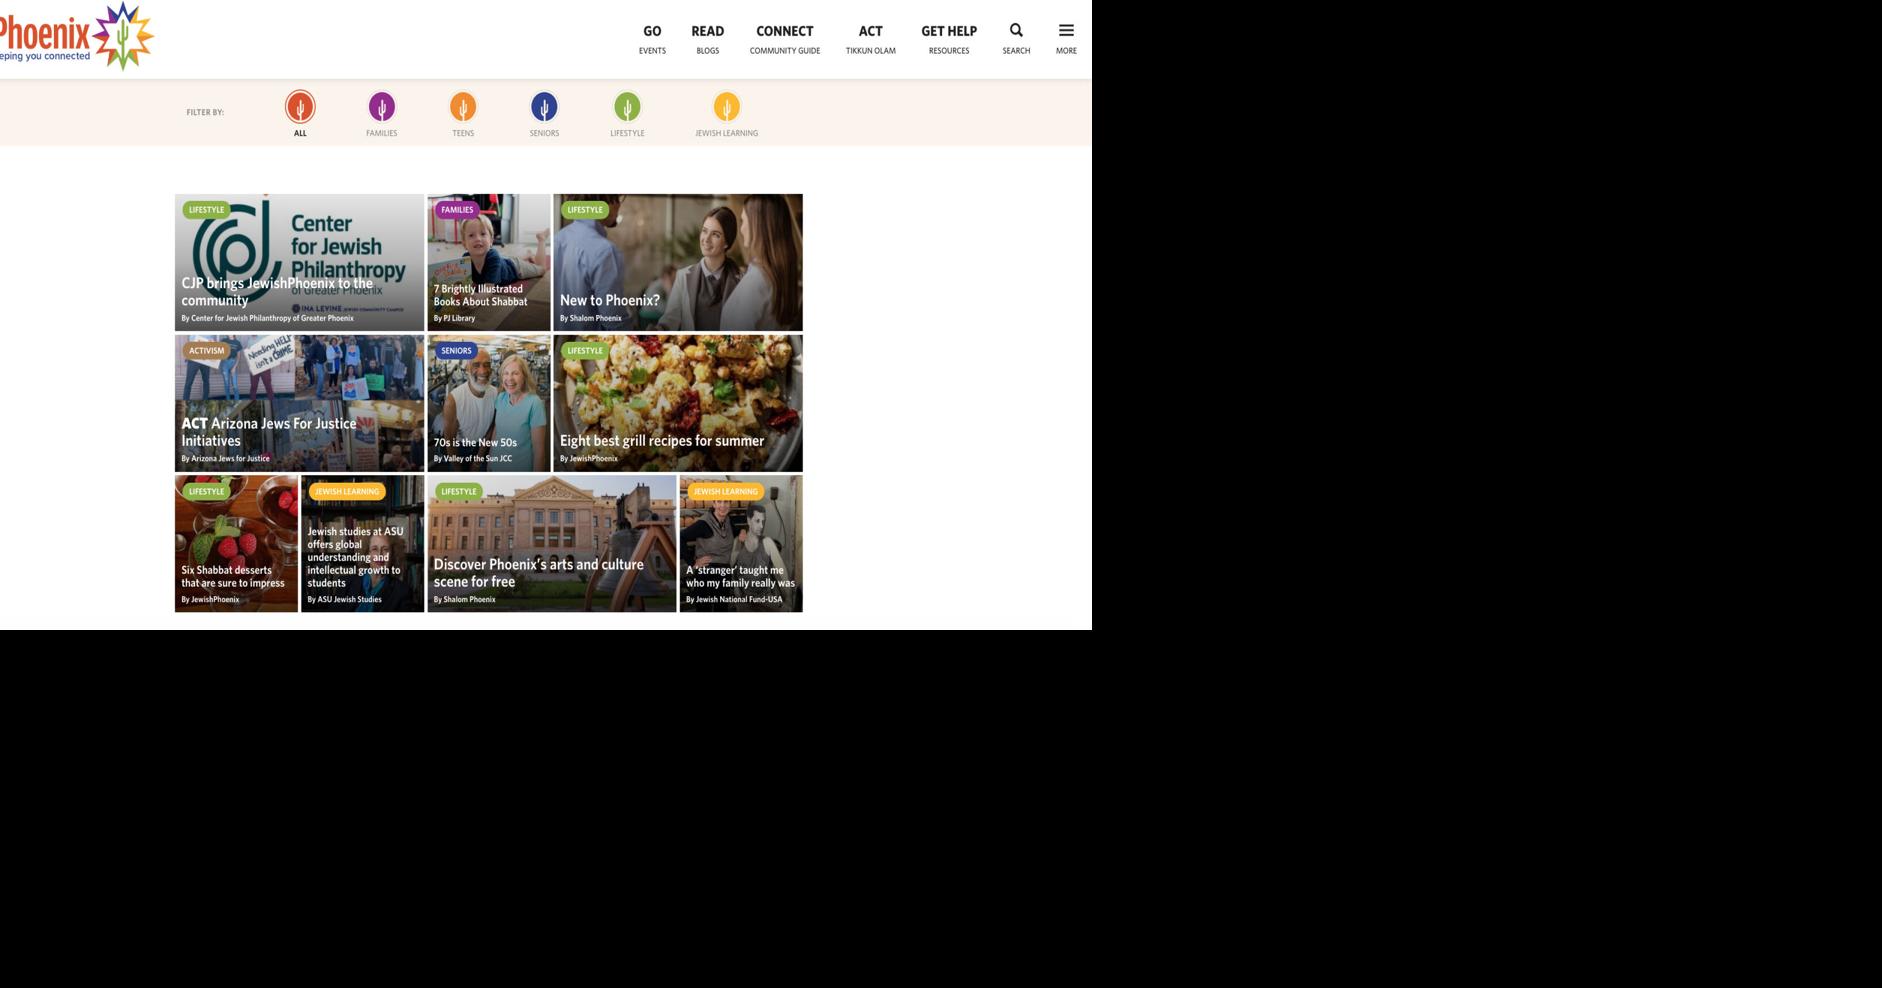Filter blogs by Seniors icon
1882x988 pixels.
[x=544, y=106]
